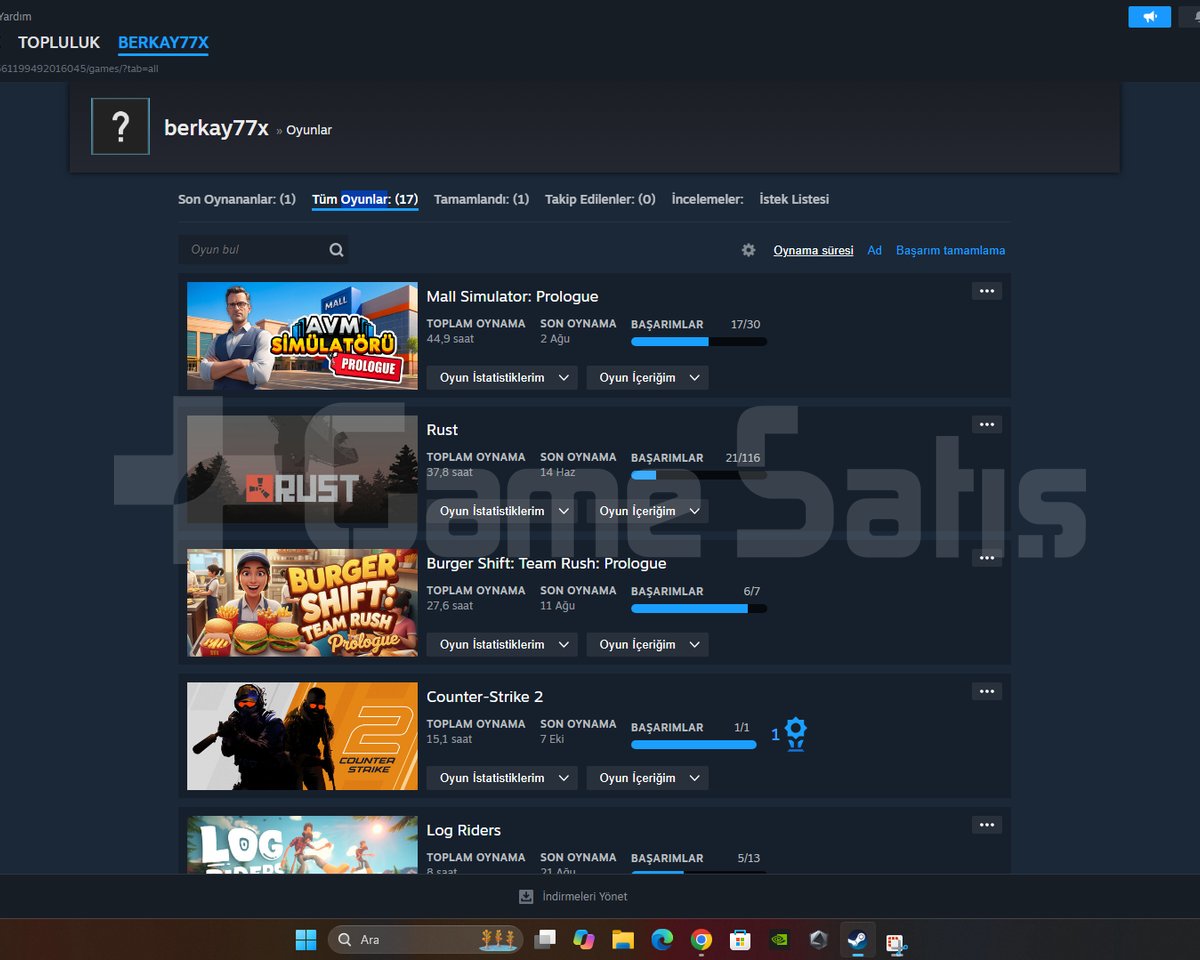Click the Mall Simulator achievements progress bar
Image resolution: width=1200 pixels, height=960 pixels.
click(699, 342)
